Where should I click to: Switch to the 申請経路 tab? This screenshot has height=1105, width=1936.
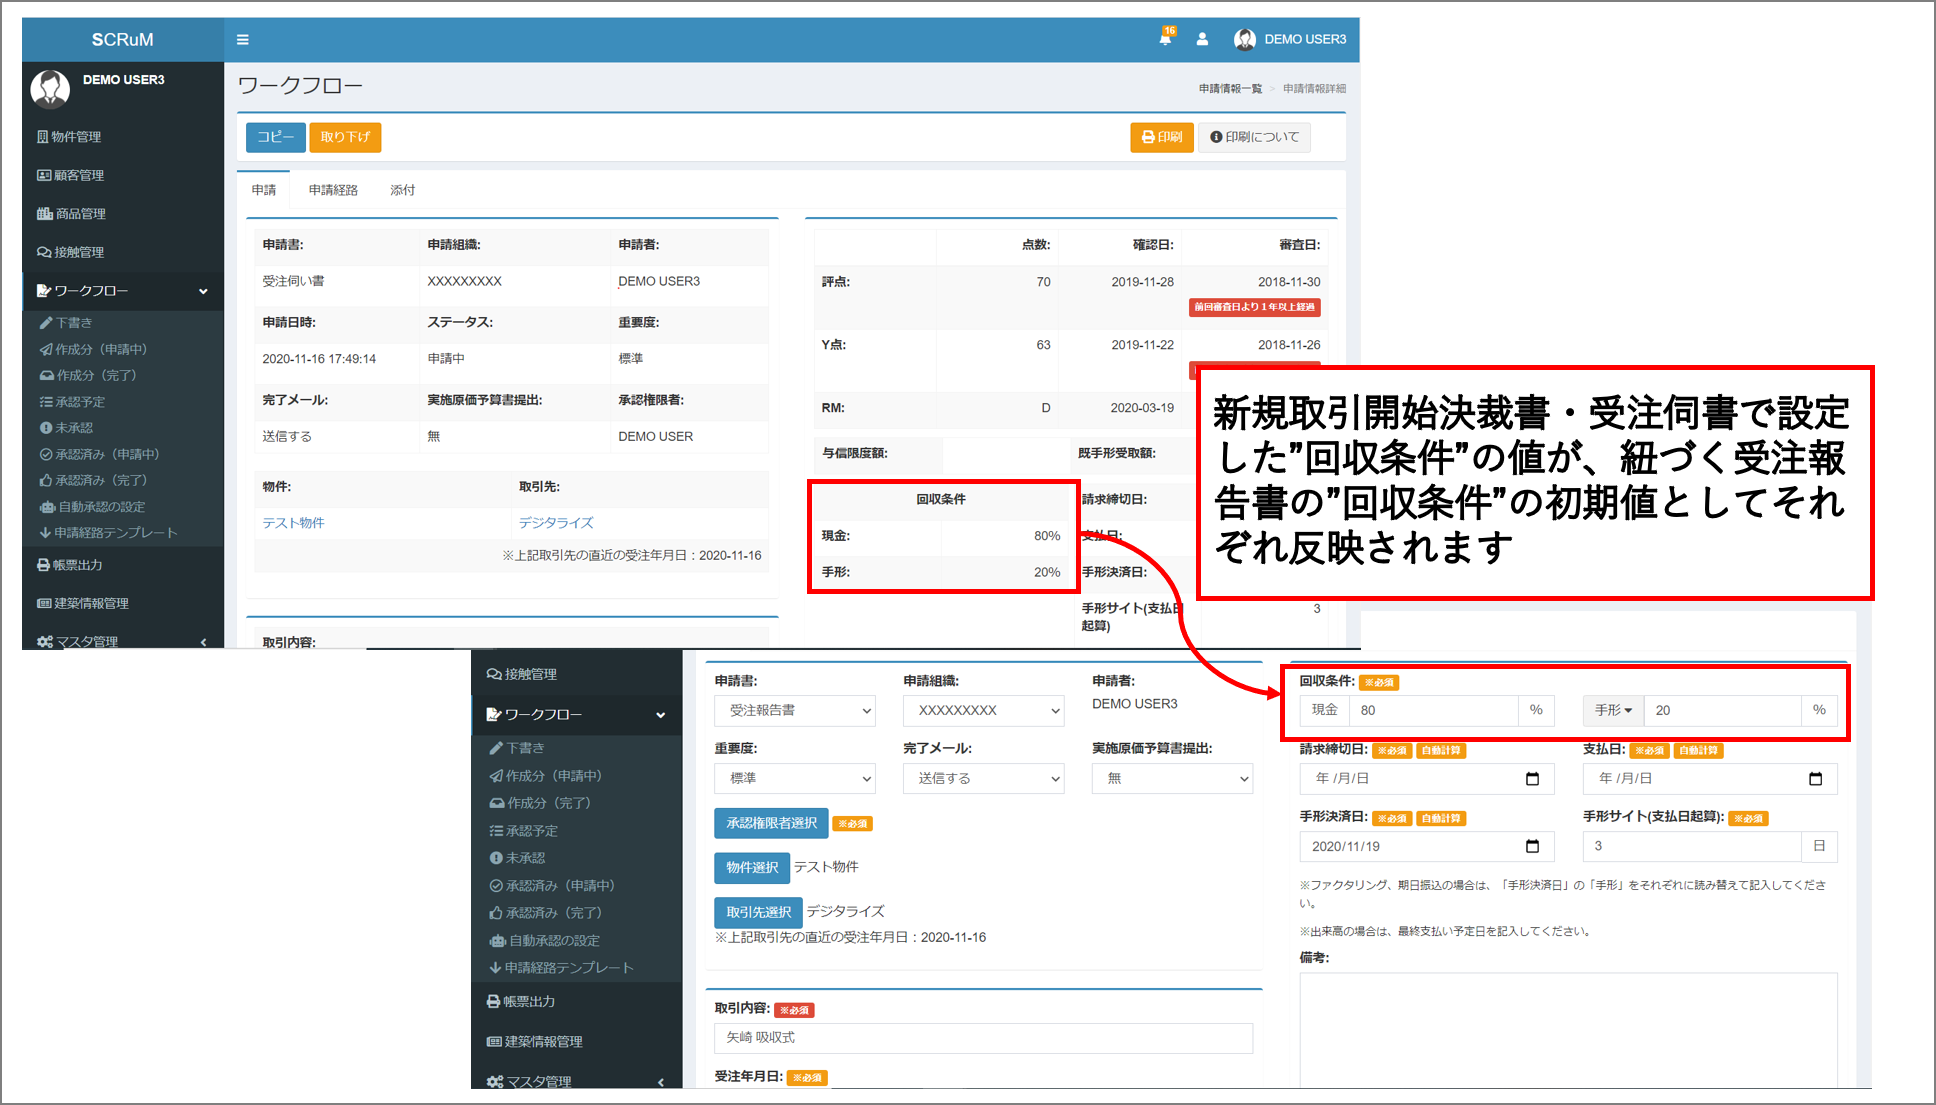tap(333, 190)
